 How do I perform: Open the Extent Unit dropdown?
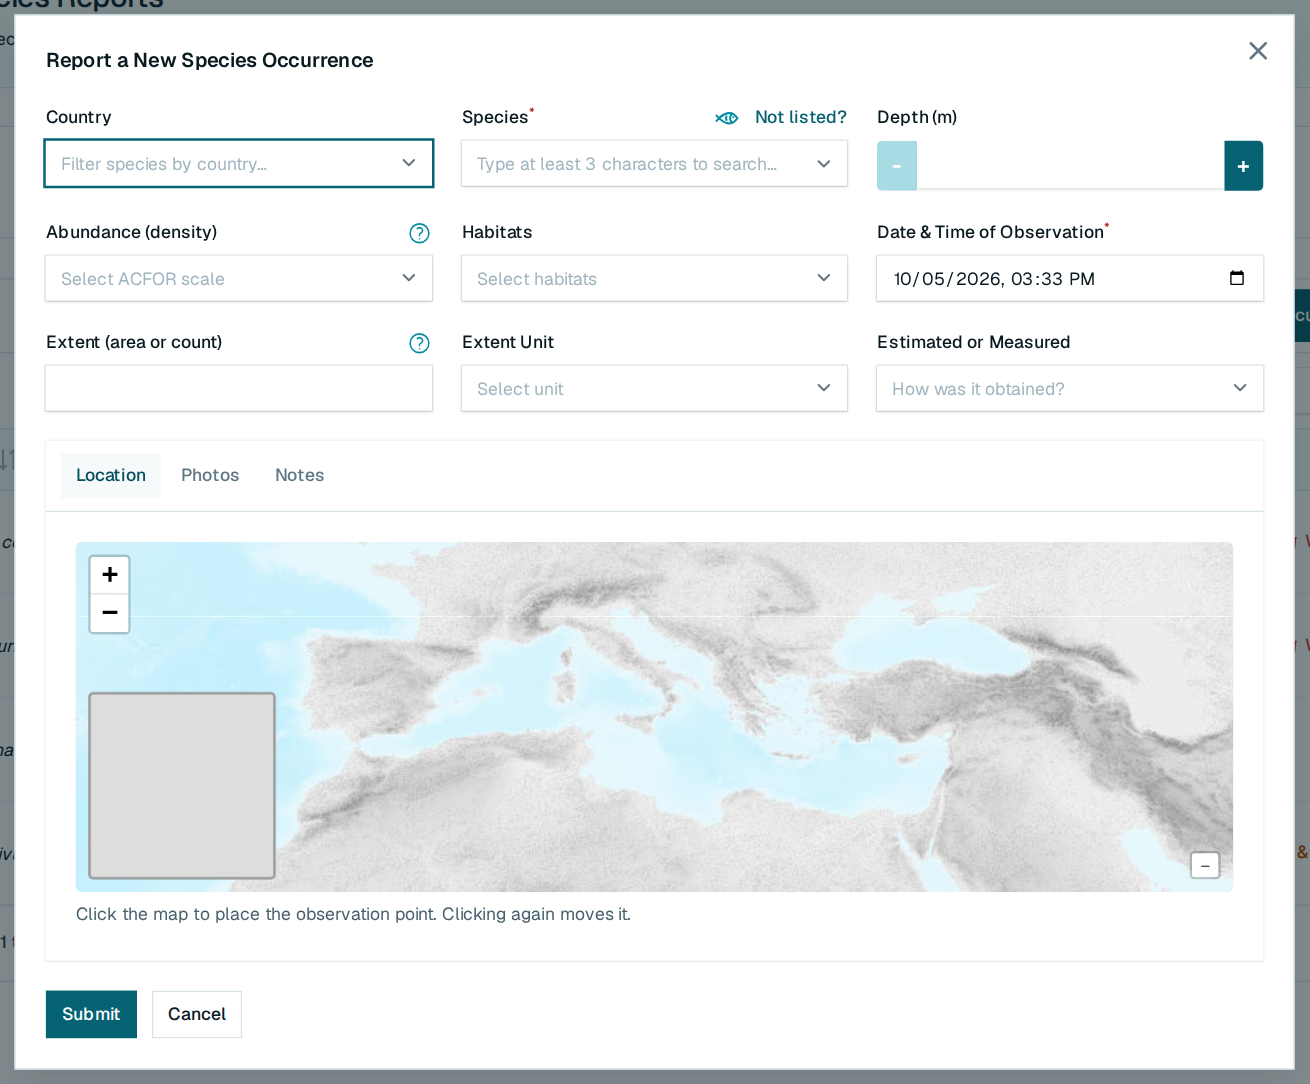click(x=654, y=389)
